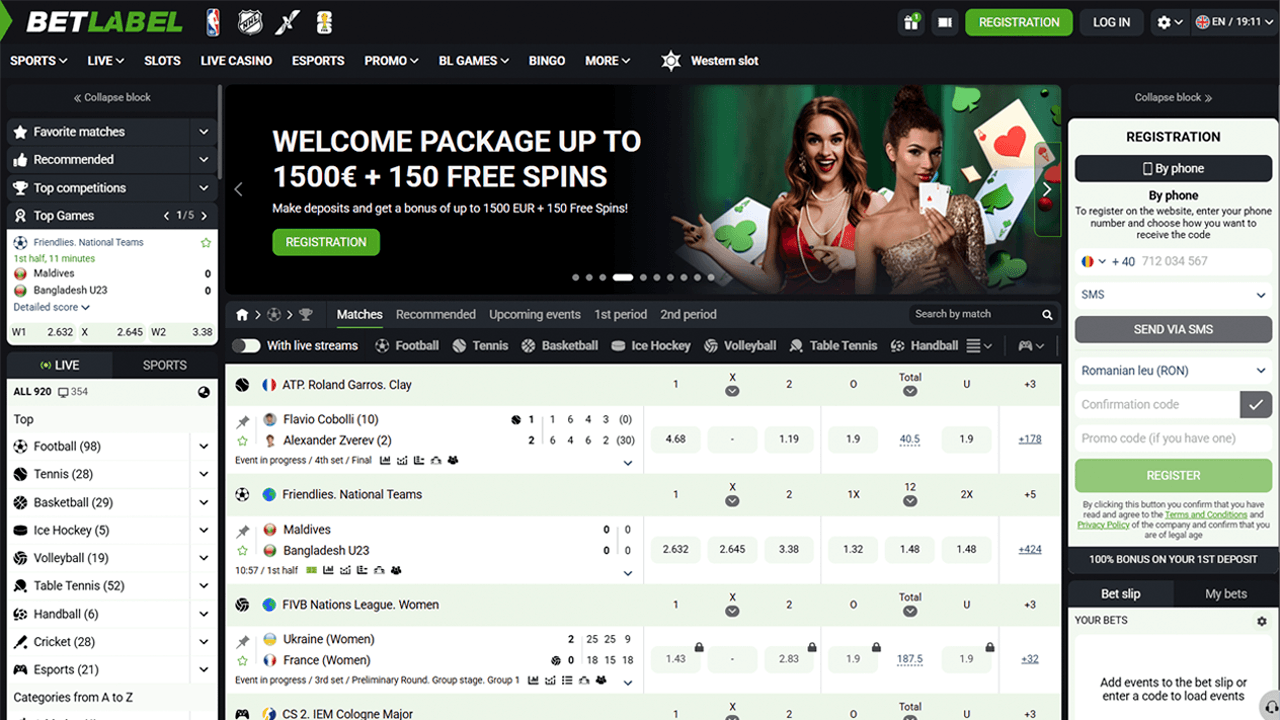Star the Friendlies match in Top Games
1280x720 pixels.
(206, 243)
